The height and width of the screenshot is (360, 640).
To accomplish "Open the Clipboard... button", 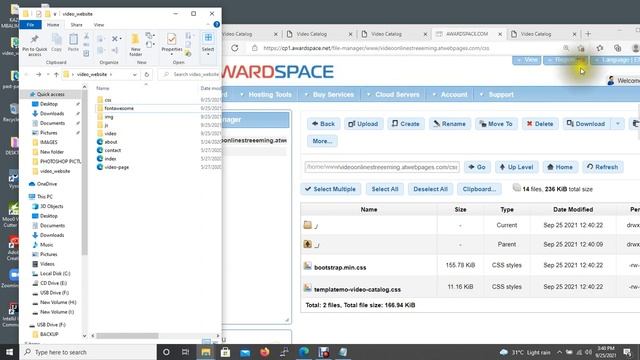I will click(479, 189).
